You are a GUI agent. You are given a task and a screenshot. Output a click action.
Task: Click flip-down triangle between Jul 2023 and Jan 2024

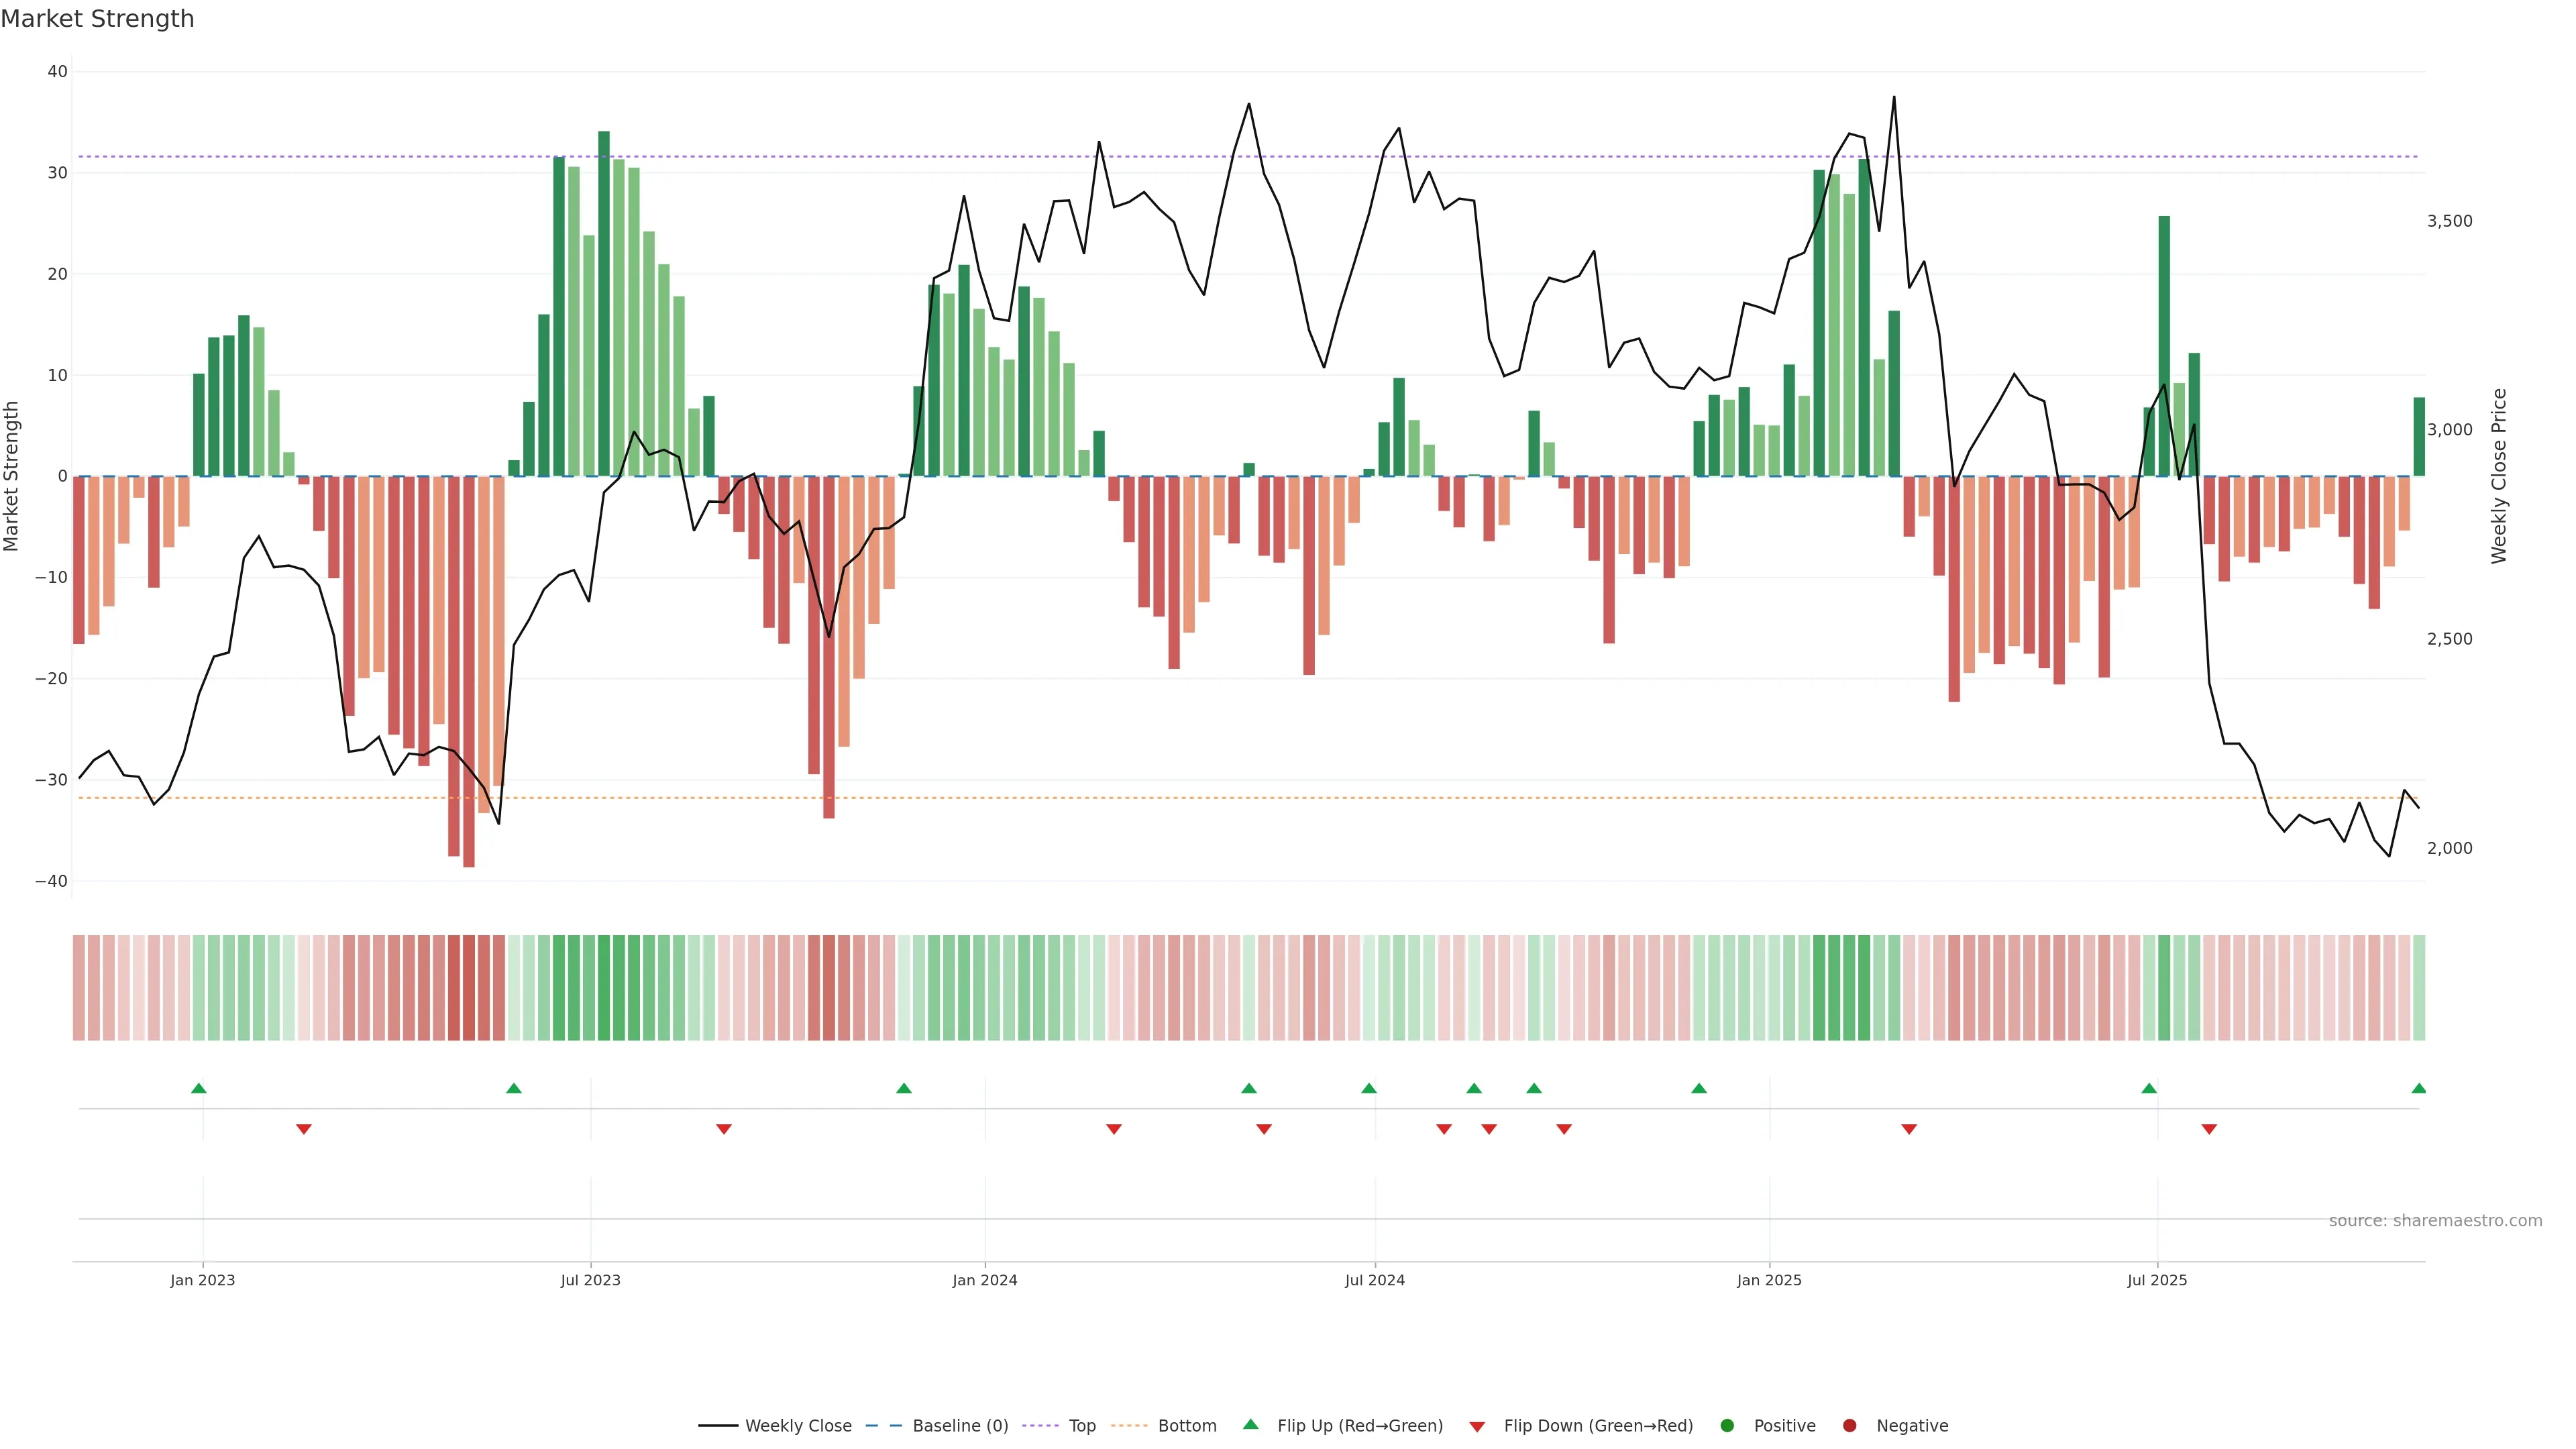pos(724,1129)
